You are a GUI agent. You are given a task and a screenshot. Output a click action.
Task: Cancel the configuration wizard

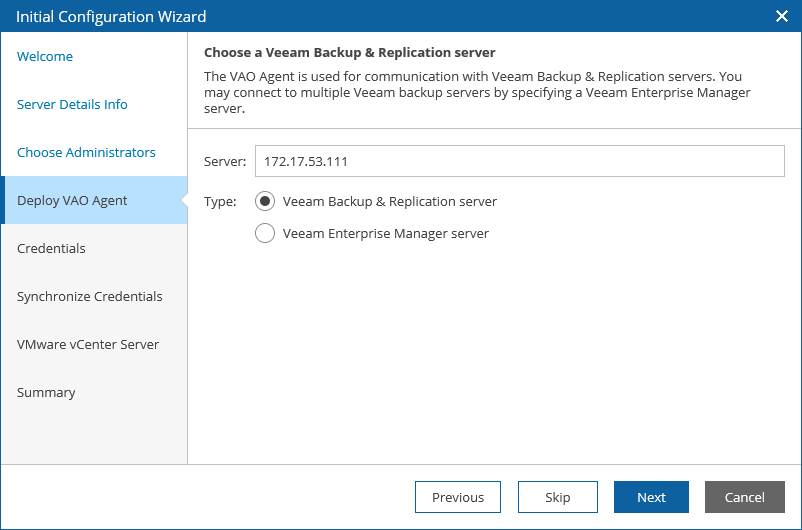click(x=745, y=497)
